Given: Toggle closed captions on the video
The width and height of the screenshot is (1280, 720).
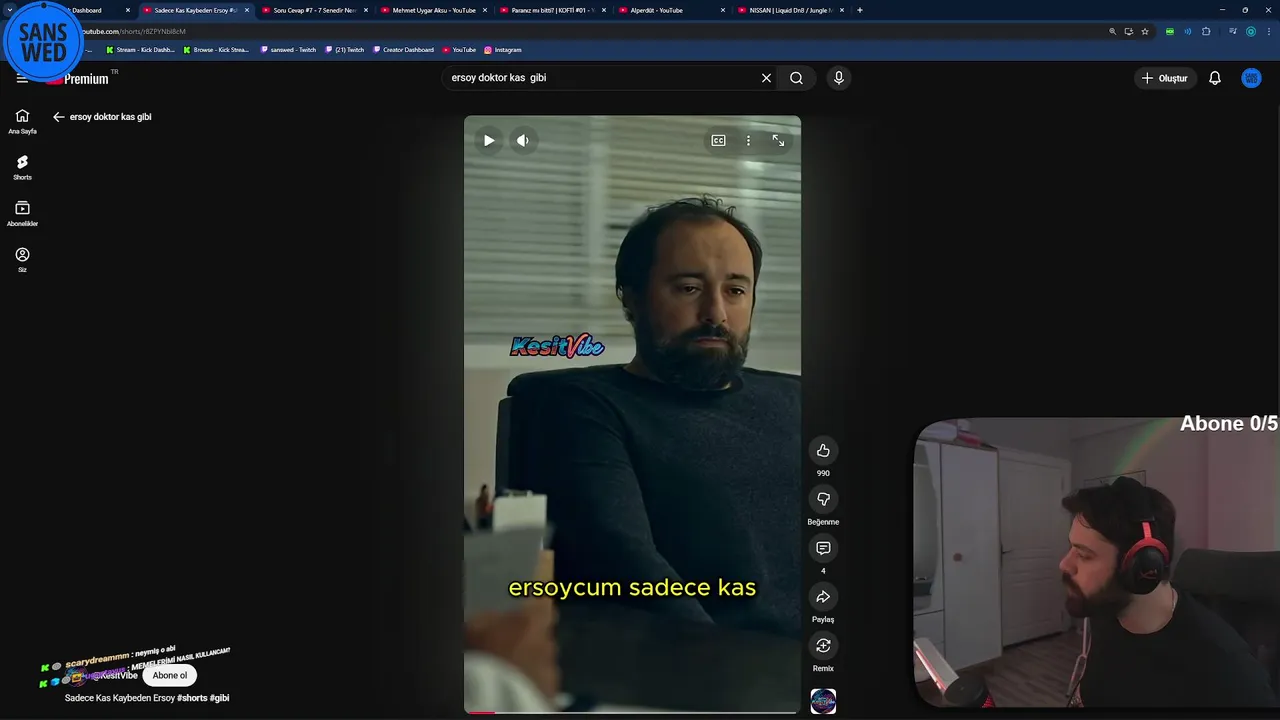Looking at the screenshot, I should (718, 141).
